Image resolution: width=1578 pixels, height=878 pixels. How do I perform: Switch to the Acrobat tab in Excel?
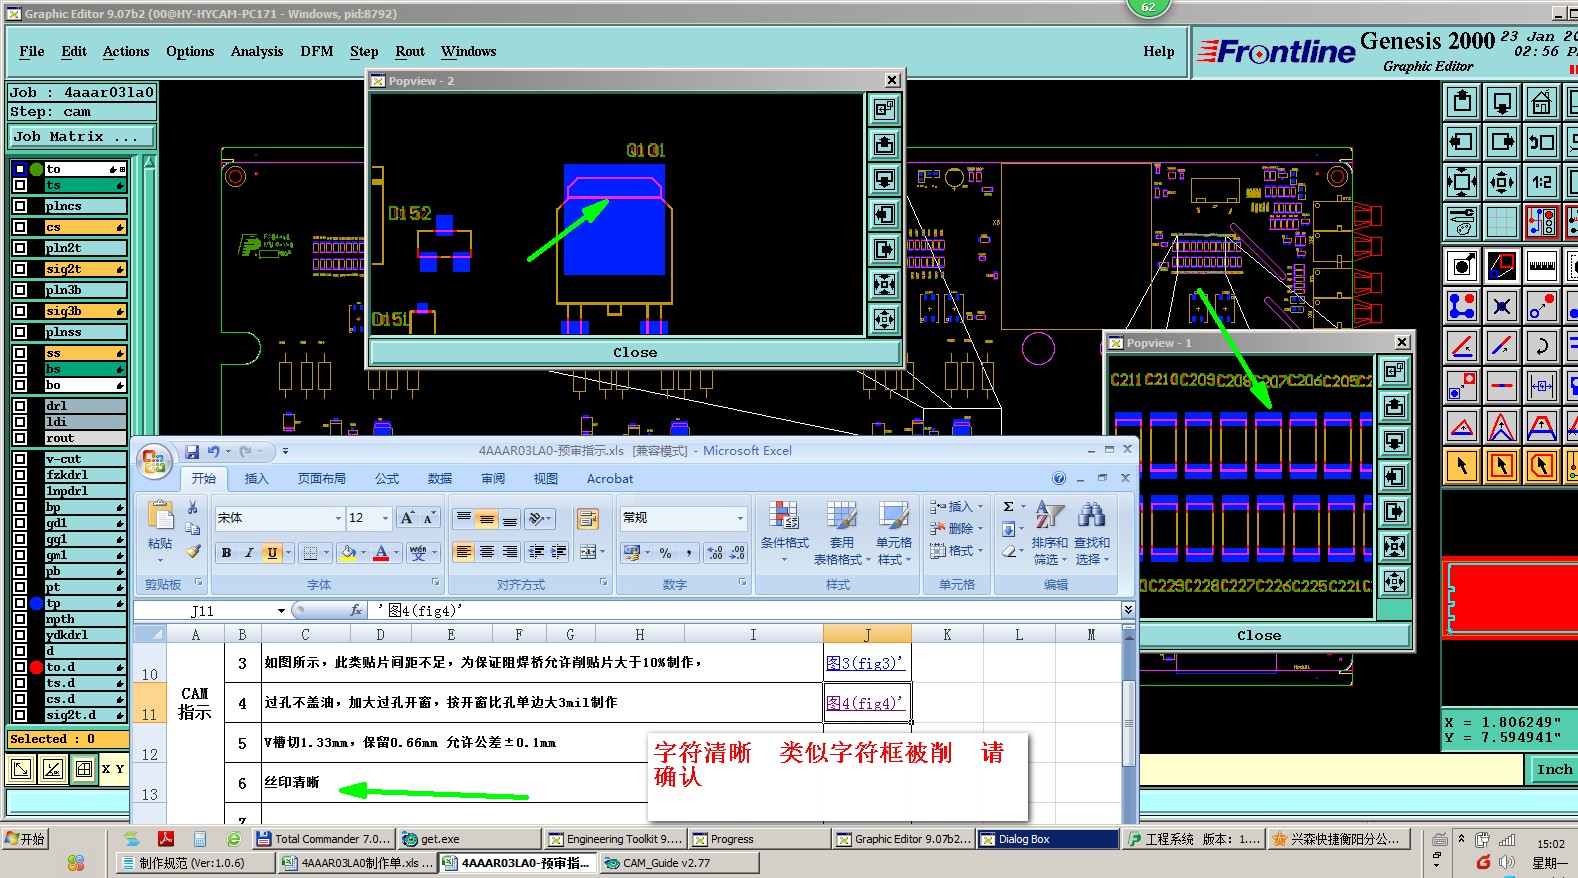[610, 479]
